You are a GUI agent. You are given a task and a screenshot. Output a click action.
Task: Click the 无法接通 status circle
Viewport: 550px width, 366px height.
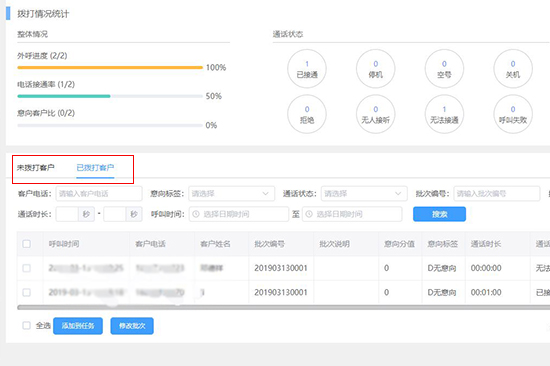pyautogui.click(x=444, y=114)
